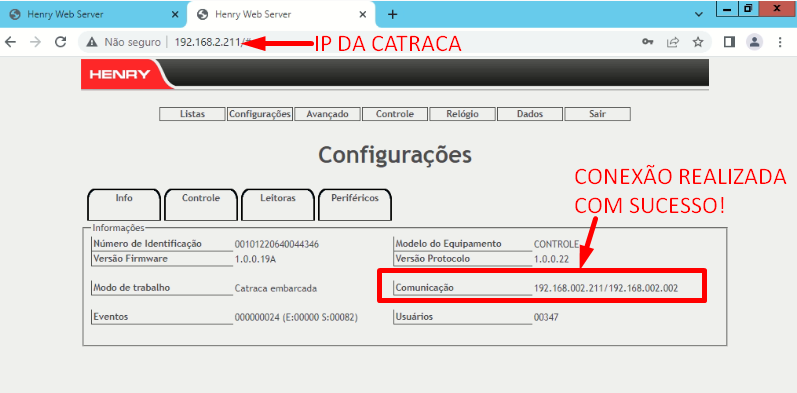Open the user profile avatar
Viewport: 797px width, 393px height.
(755, 42)
